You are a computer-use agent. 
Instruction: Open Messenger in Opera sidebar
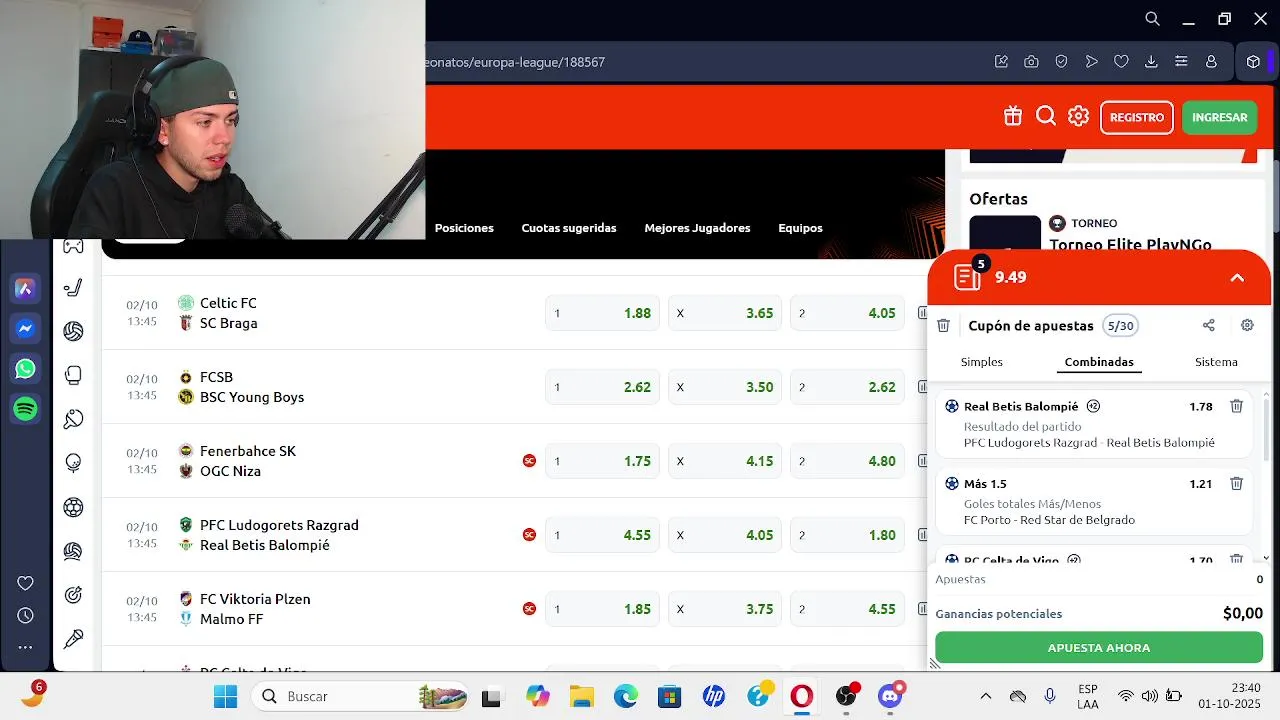coord(25,329)
